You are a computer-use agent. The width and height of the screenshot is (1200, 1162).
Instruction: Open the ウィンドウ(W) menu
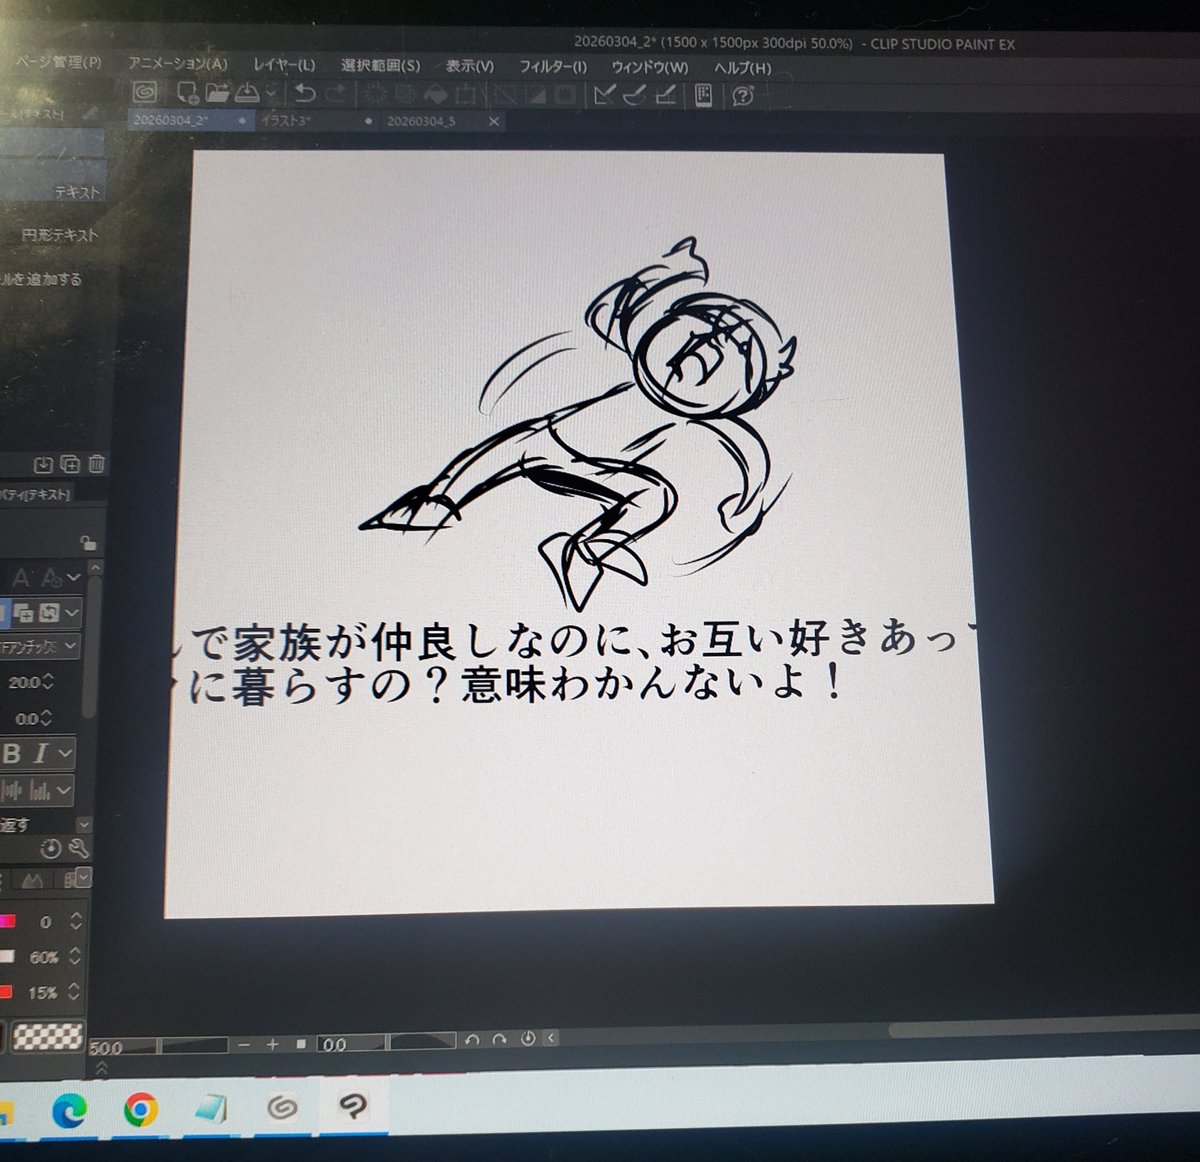tap(650, 68)
